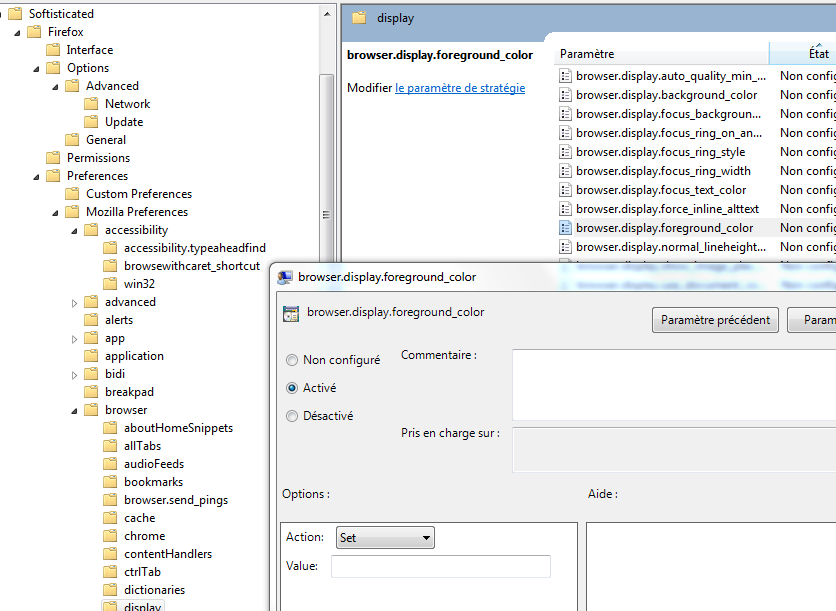
Task: Select the win32 tree item
Action: pos(139,284)
